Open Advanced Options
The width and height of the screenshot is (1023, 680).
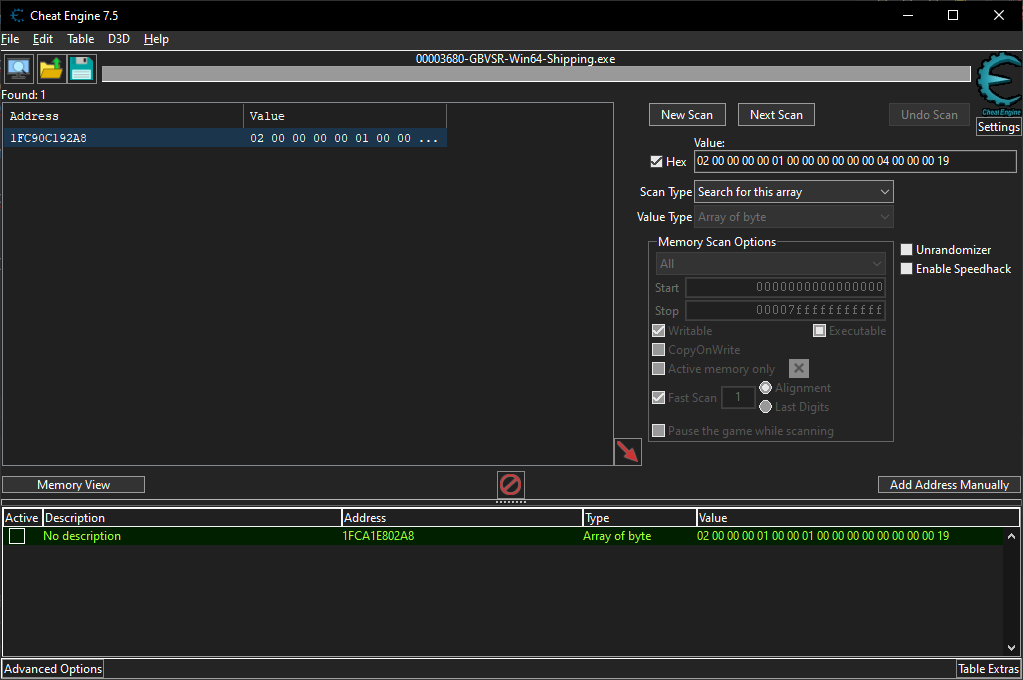click(x=53, y=669)
